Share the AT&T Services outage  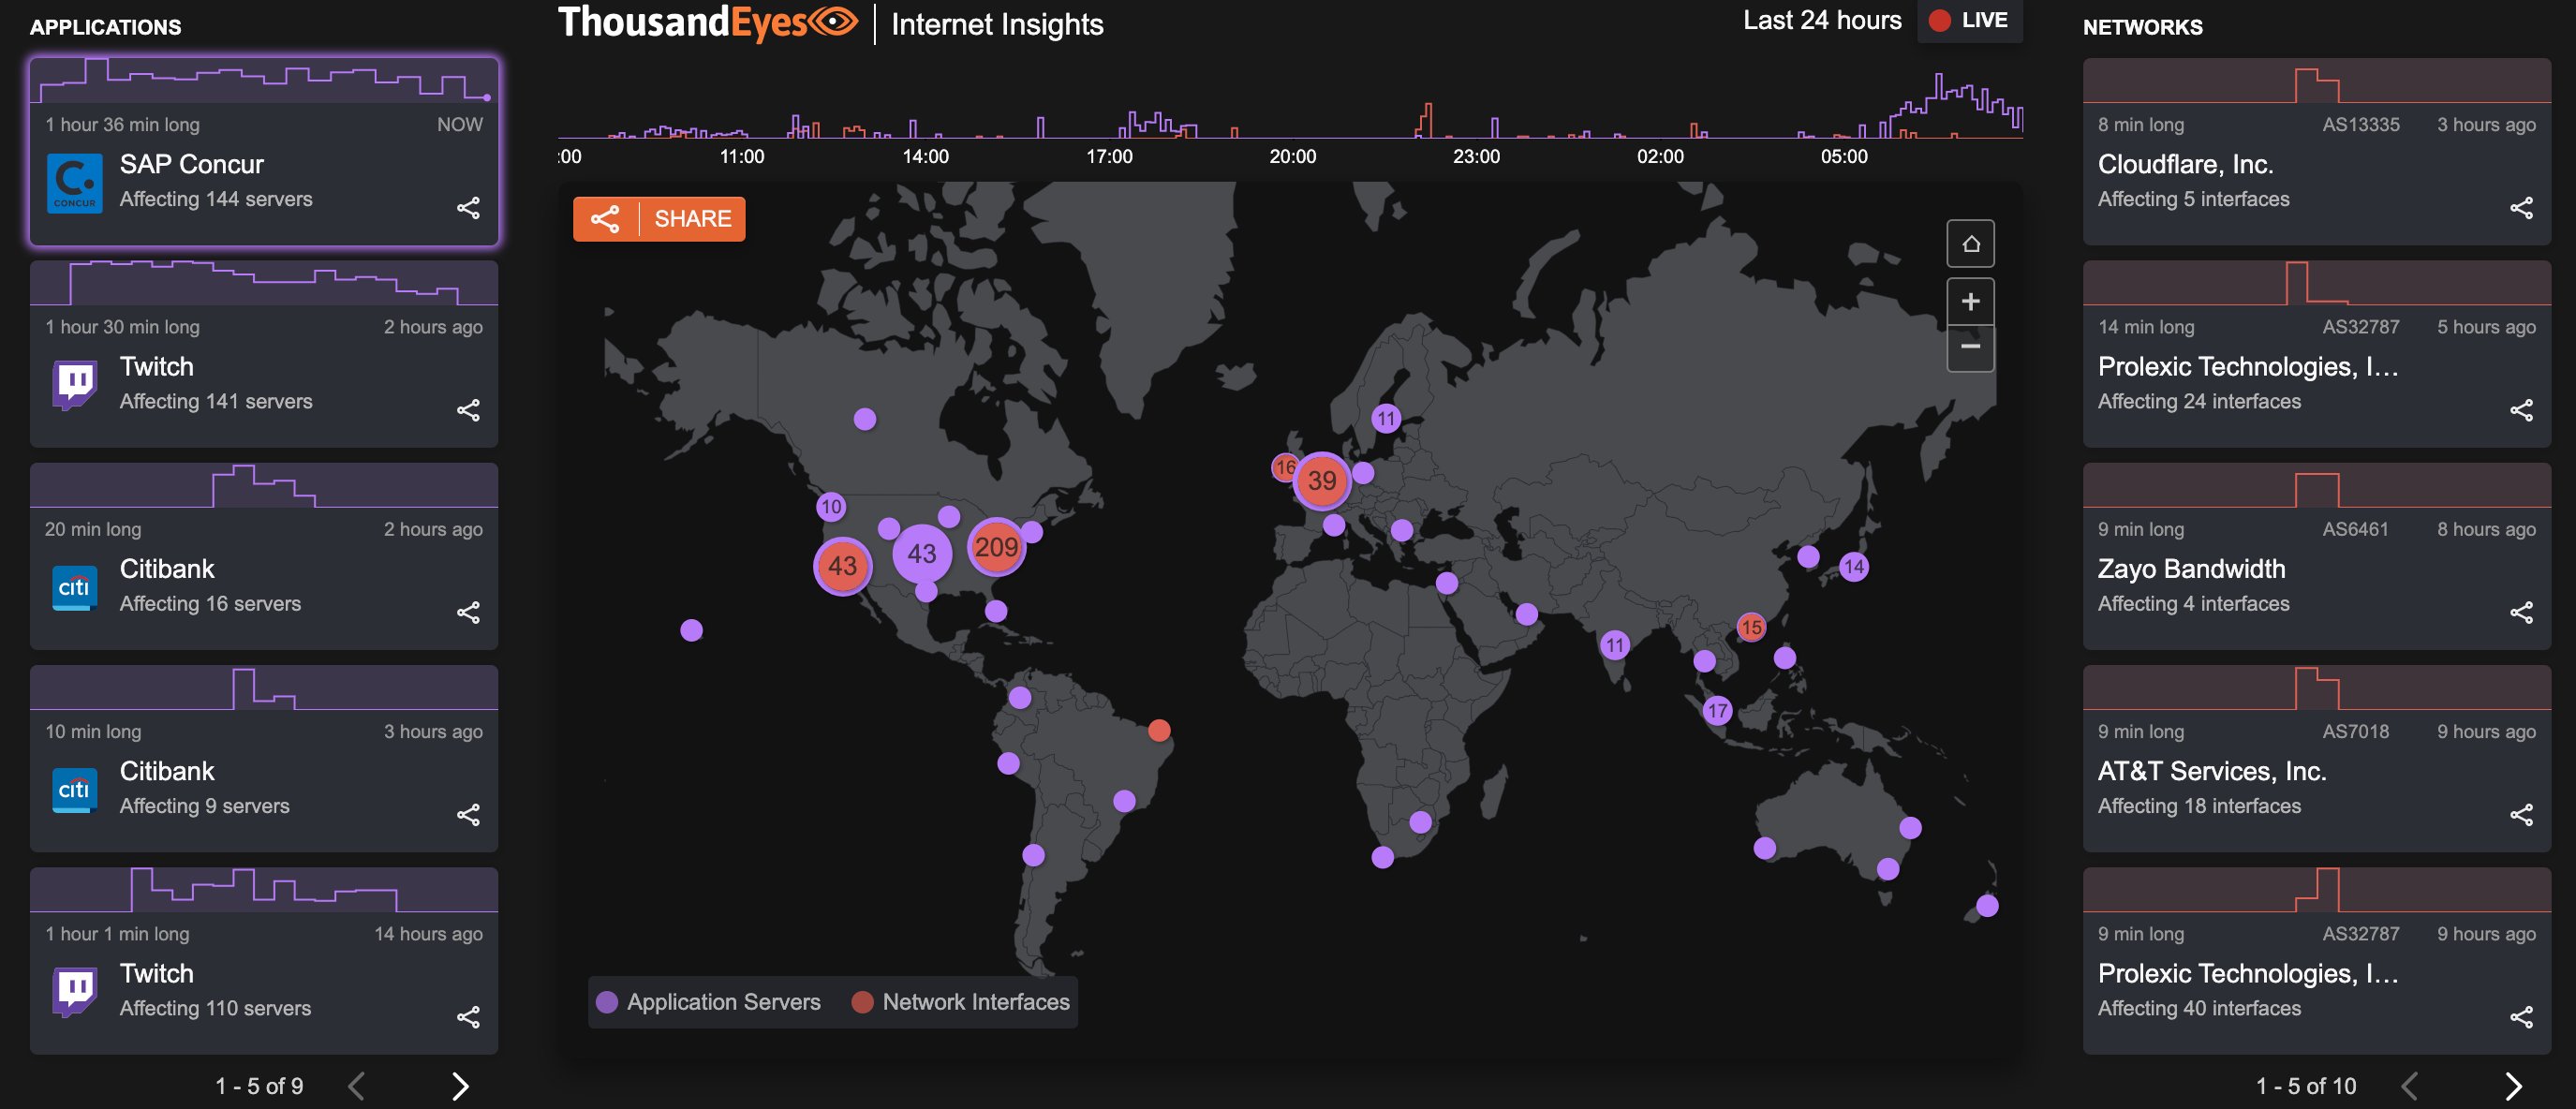[x=2521, y=815]
